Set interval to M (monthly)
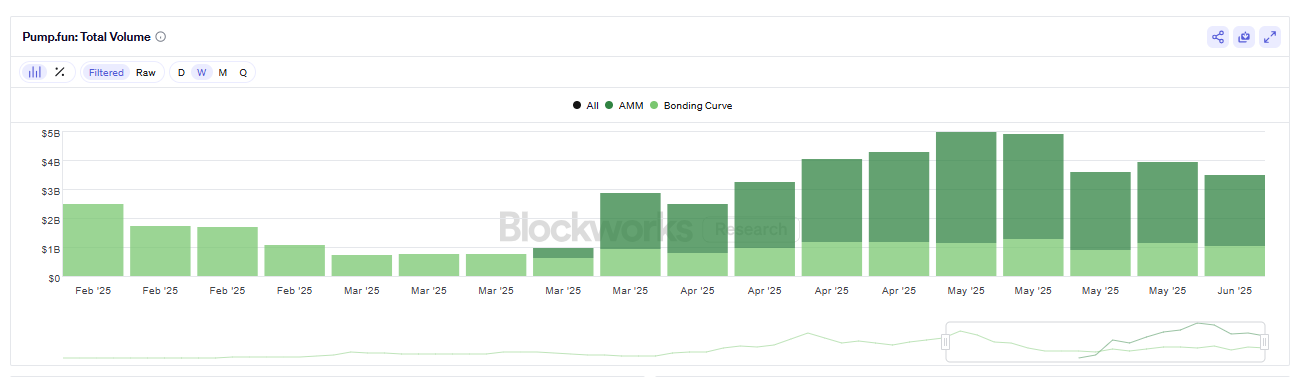 pos(222,72)
